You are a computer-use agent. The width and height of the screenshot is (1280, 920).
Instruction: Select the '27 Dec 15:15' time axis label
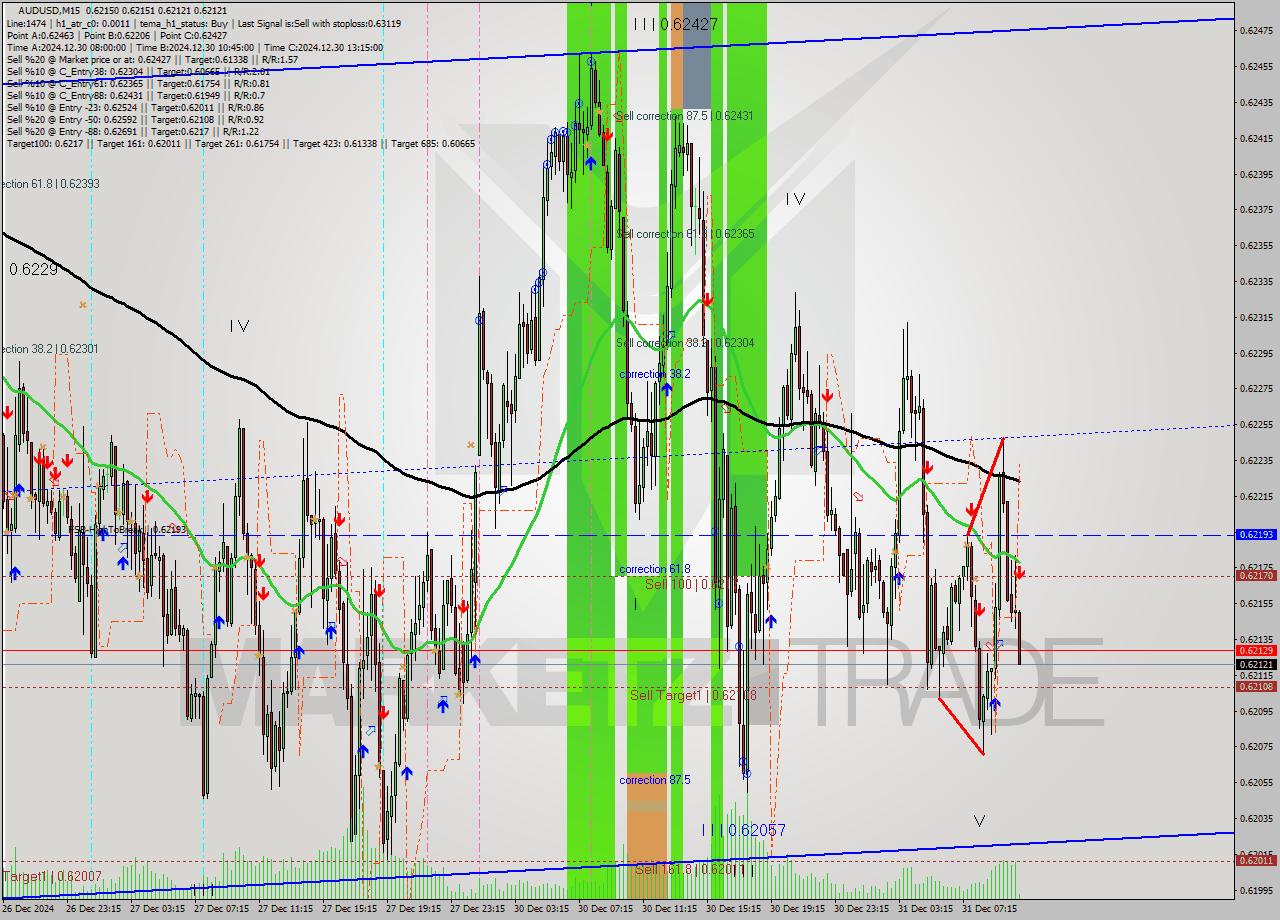(348, 909)
